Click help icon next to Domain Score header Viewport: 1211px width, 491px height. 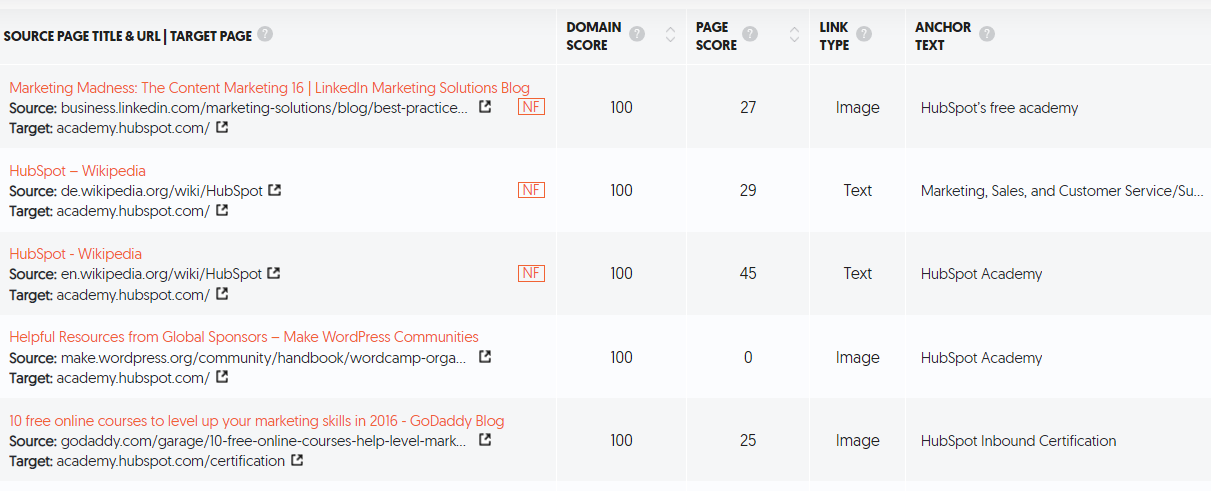tap(637, 35)
